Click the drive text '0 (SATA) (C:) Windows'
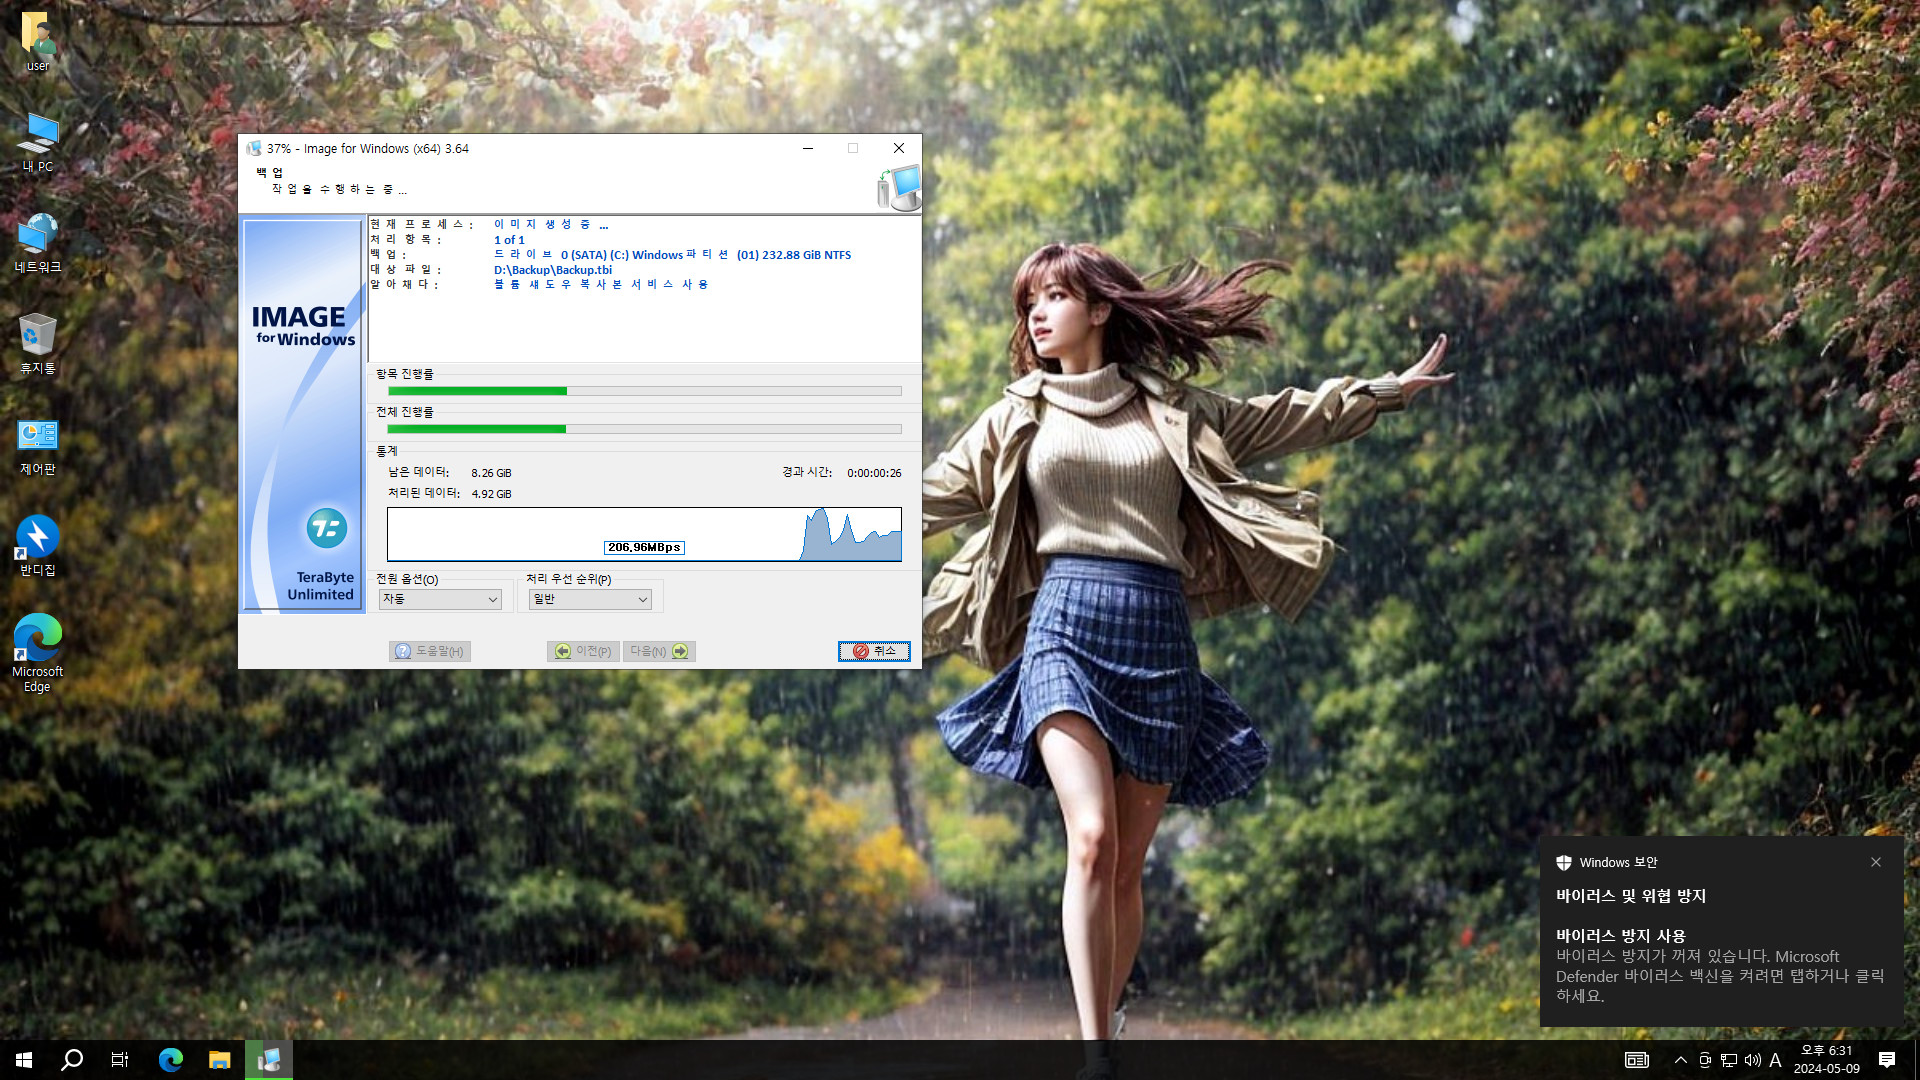The image size is (1920, 1080). (622, 255)
